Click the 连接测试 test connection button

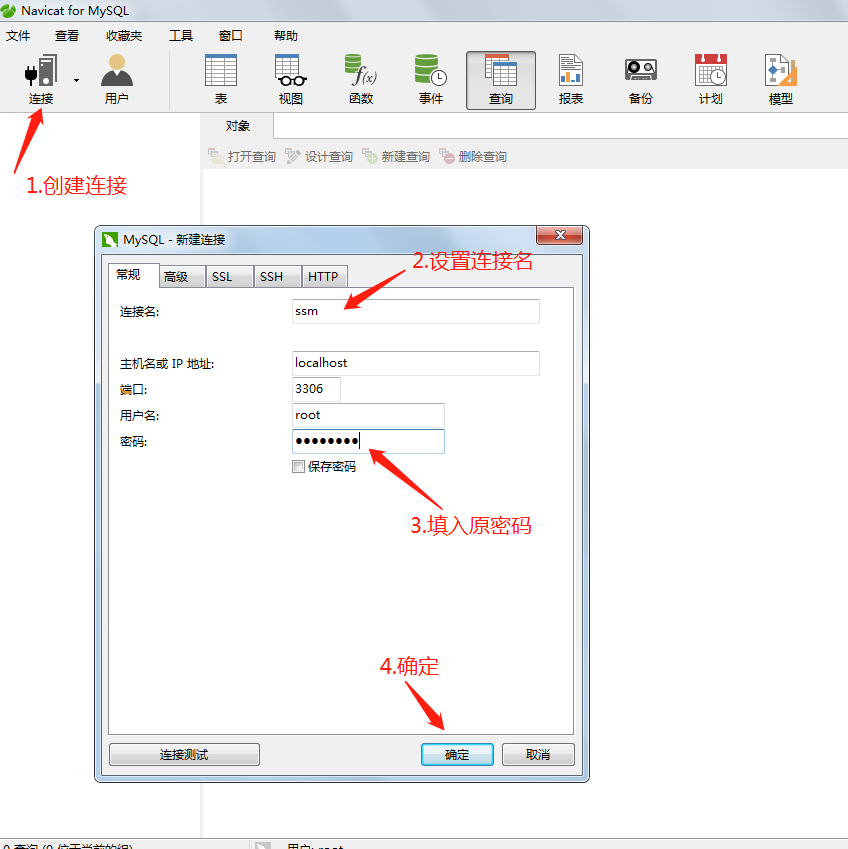click(x=184, y=754)
